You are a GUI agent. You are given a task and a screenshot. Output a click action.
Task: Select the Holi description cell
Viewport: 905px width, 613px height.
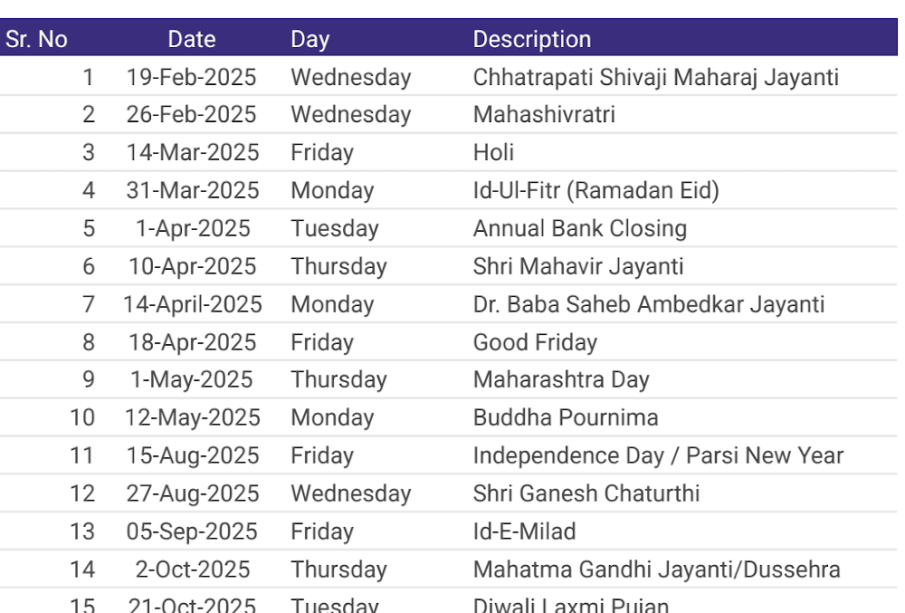(x=494, y=153)
